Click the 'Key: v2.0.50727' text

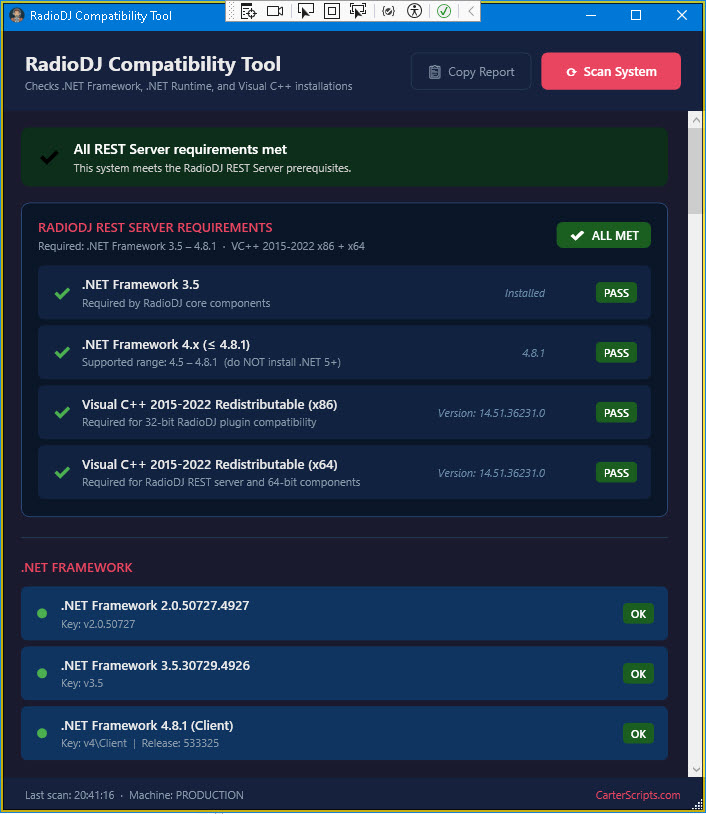click(x=98, y=624)
